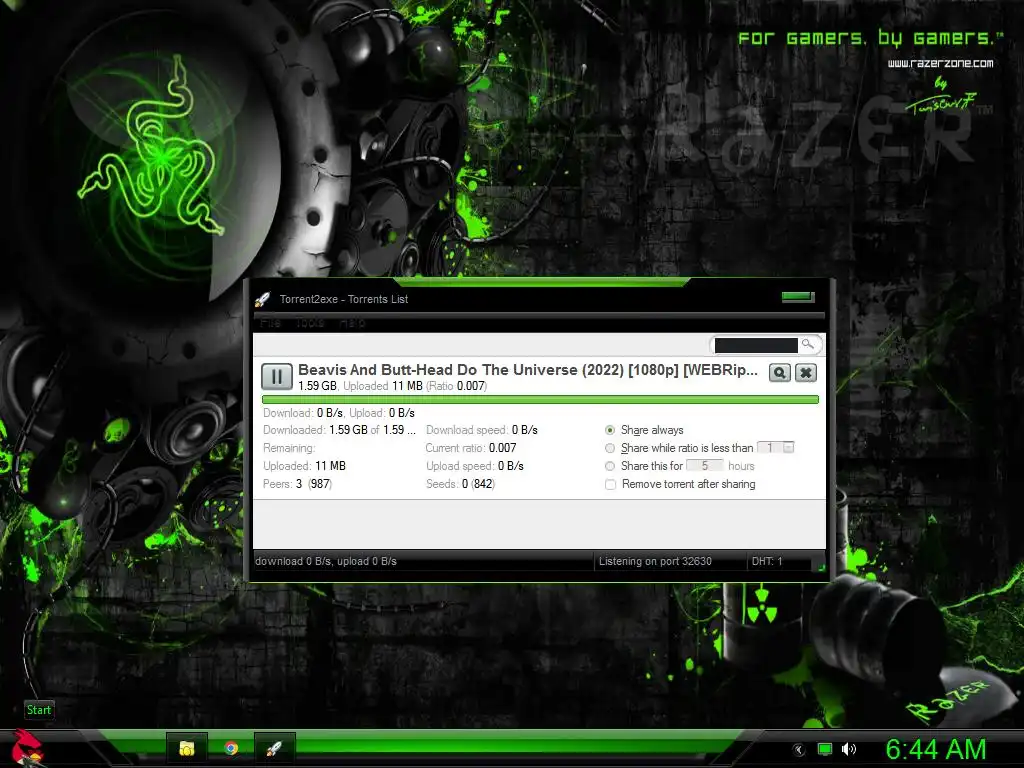Click the Seeds: 0 (842) value
The height and width of the screenshot is (768, 1024).
coord(477,484)
